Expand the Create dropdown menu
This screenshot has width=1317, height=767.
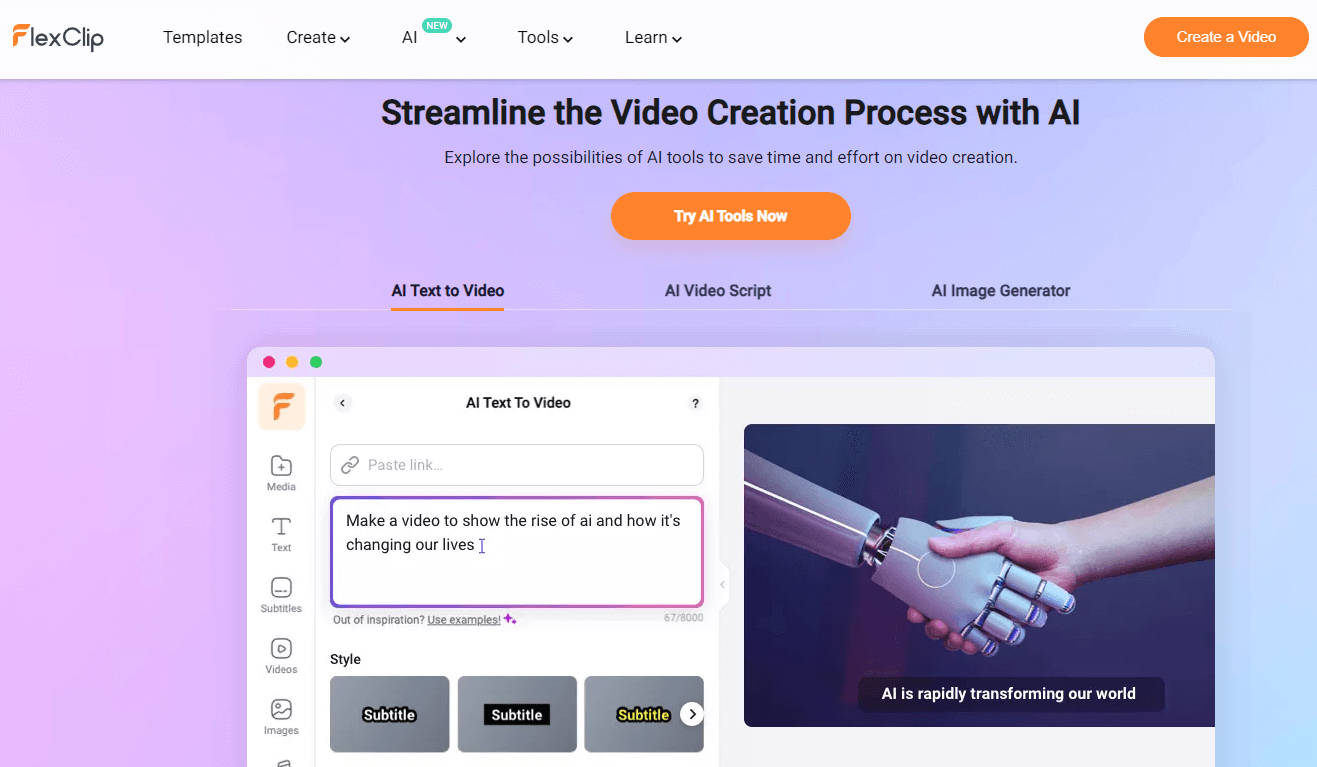coord(318,38)
